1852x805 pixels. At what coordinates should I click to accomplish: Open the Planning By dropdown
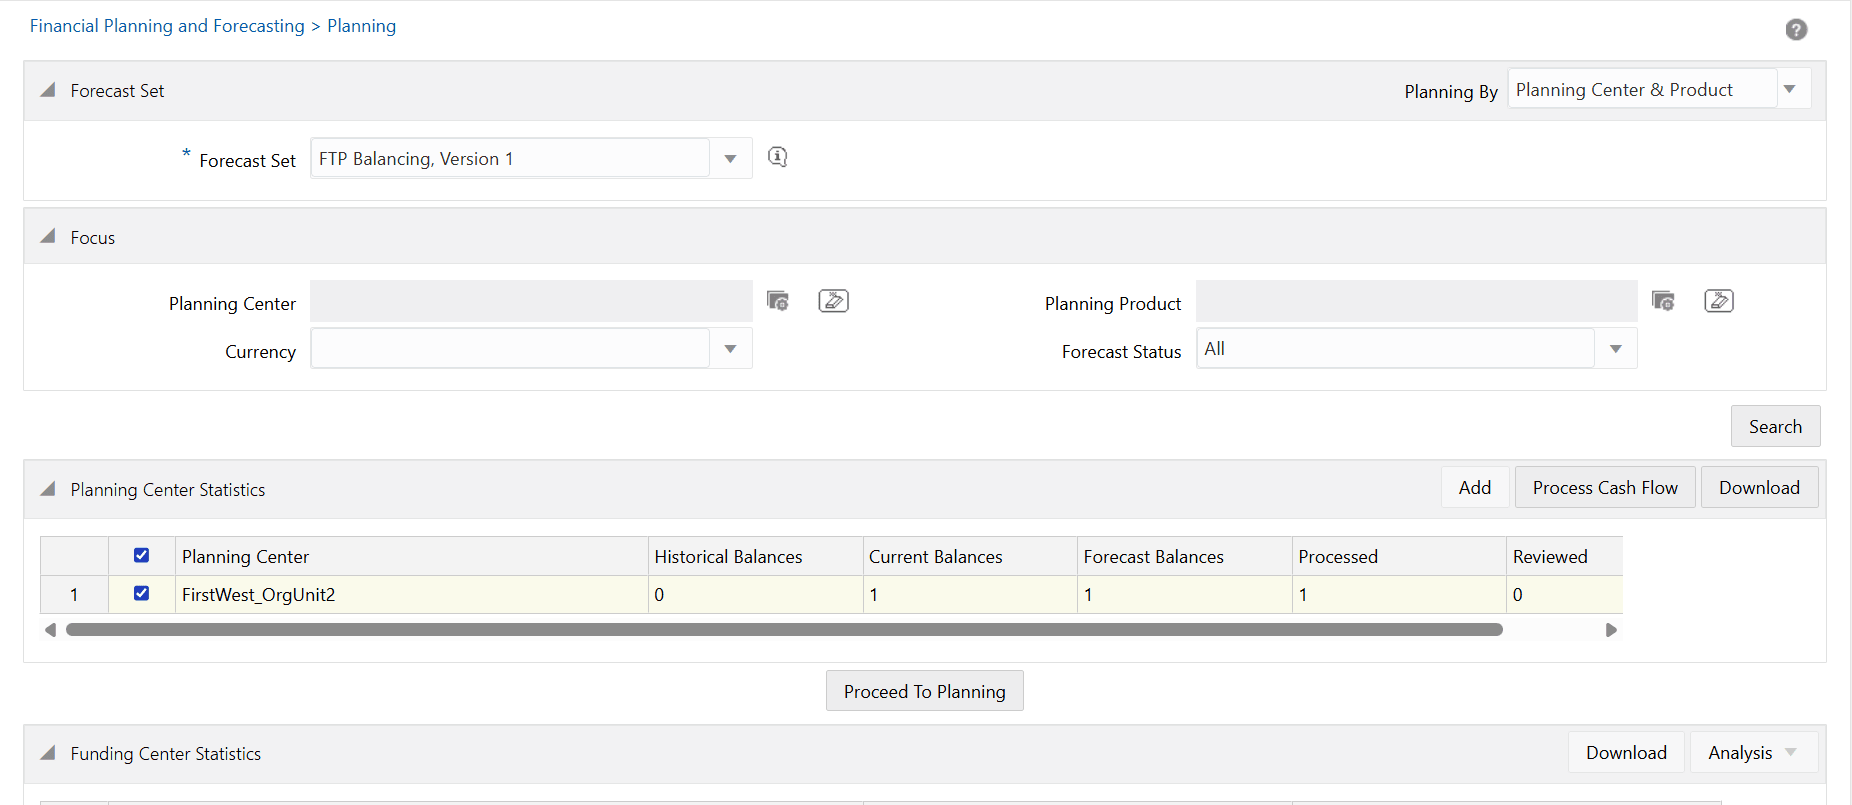click(1789, 90)
